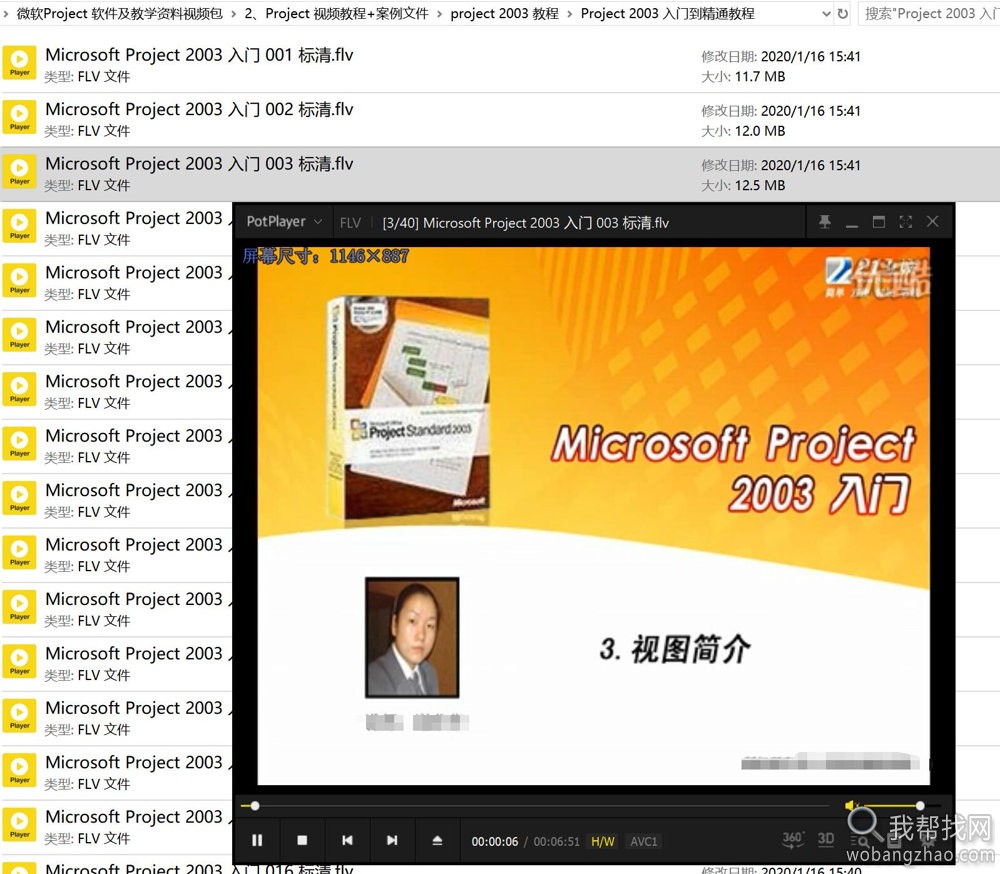Expand chevron after Project 视频教程+案例文件

coord(439,14)
